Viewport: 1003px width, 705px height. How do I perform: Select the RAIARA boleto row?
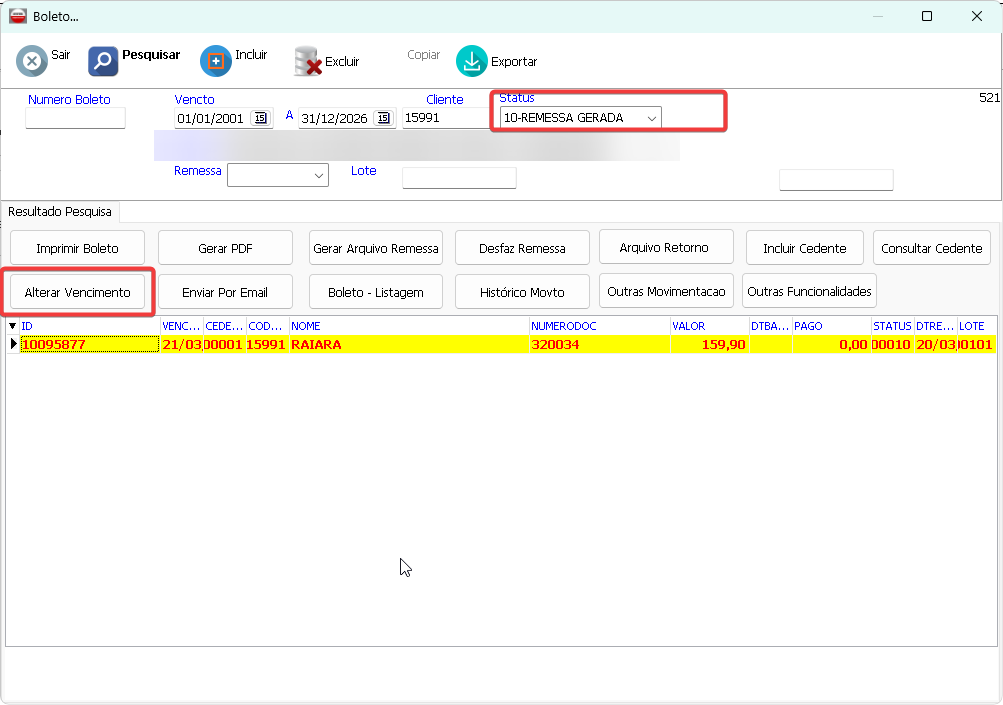tap(400, 344)
